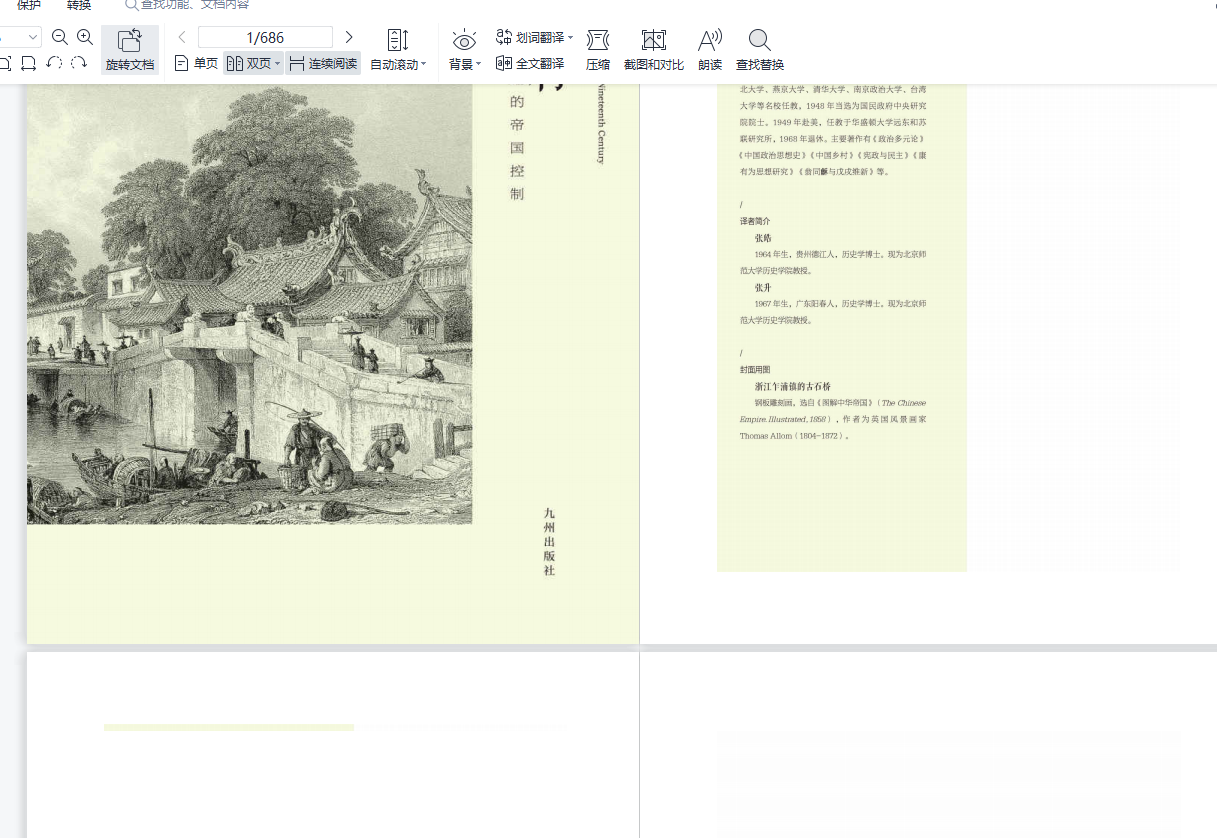
Task: Toggle 连续阅读 continuous reading mode
Action: 323,63
